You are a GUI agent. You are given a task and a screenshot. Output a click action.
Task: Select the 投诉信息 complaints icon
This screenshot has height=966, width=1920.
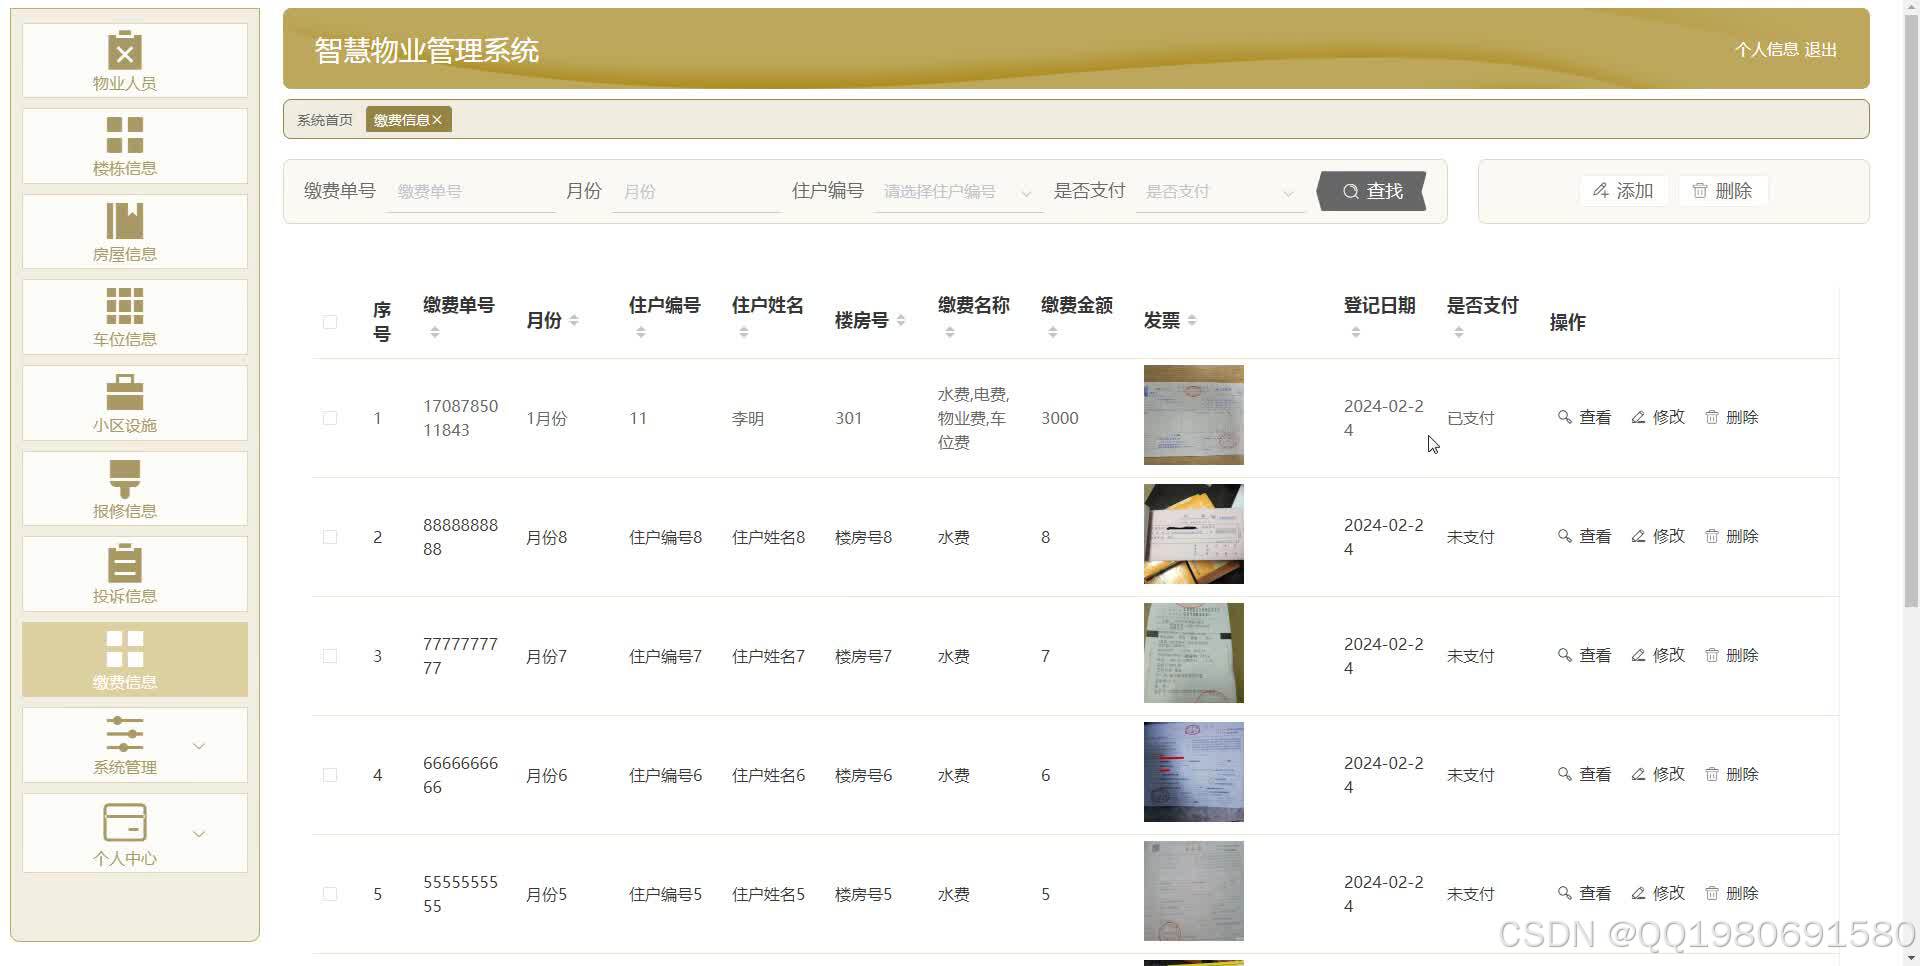coord(124,566)
